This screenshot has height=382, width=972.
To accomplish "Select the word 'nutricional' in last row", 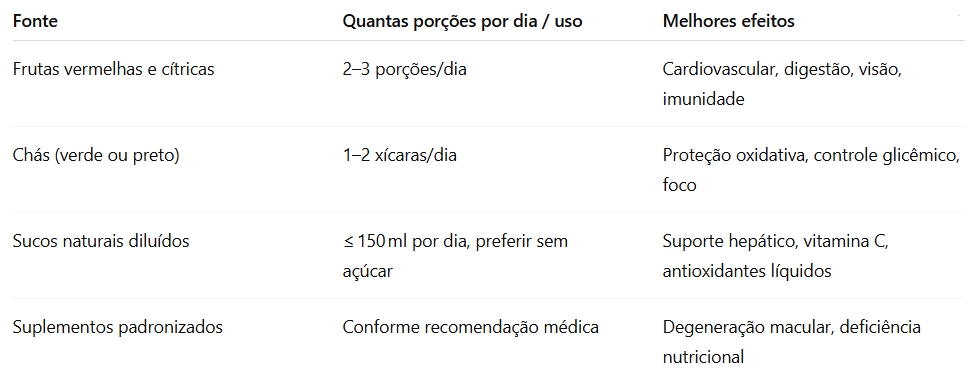I will tap(703, 357).
